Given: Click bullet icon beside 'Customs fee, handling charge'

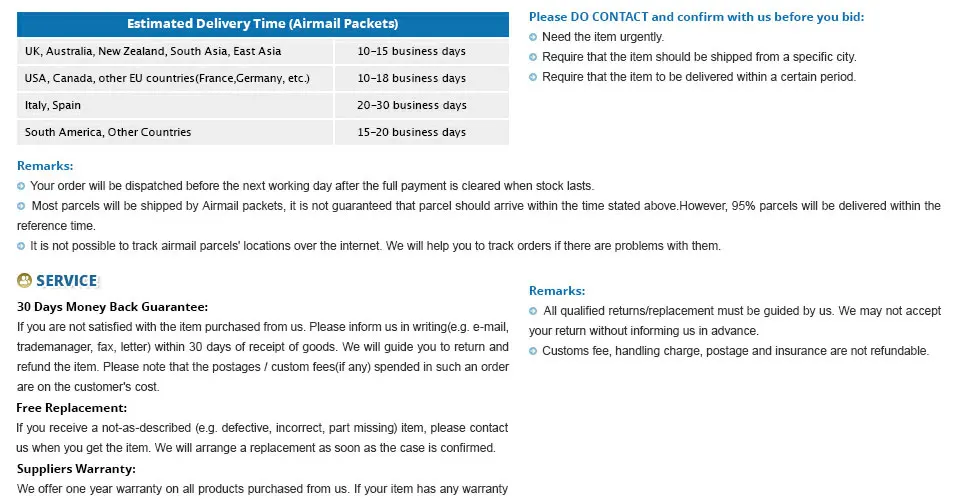Looking at the screenshot, I should click(x=533, y=351).
